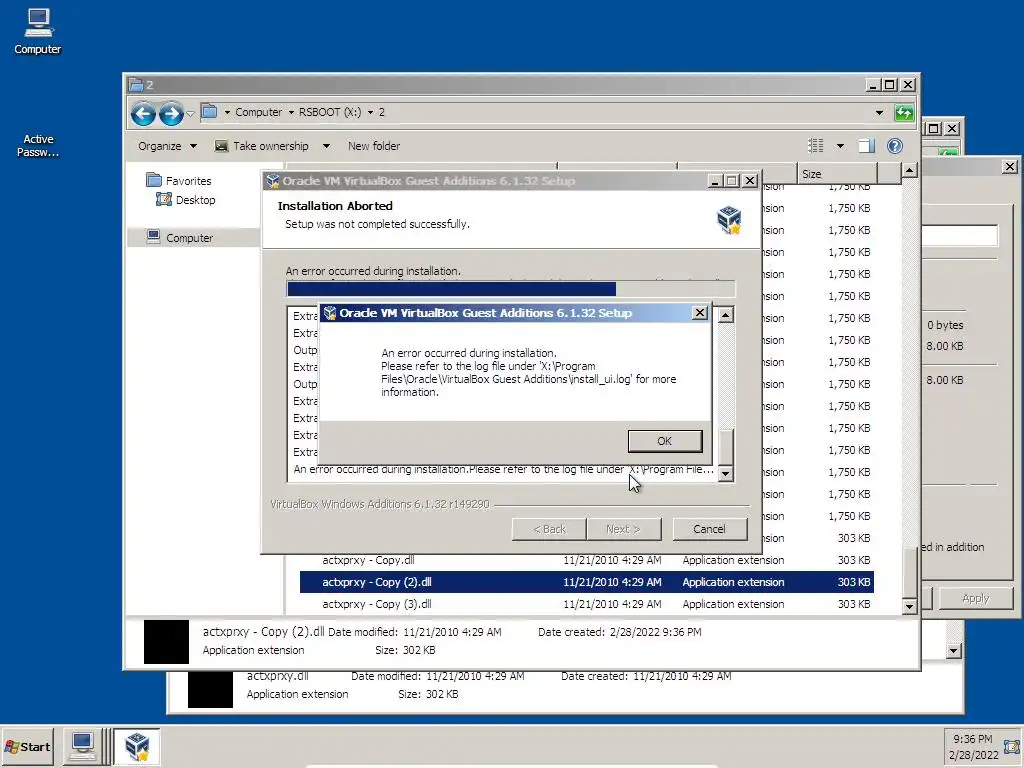Viewport: 1024px width, 768px height.
Task: Click the system tray icon beside clock
Action: pyautogui.click(x=1013, y=746)
